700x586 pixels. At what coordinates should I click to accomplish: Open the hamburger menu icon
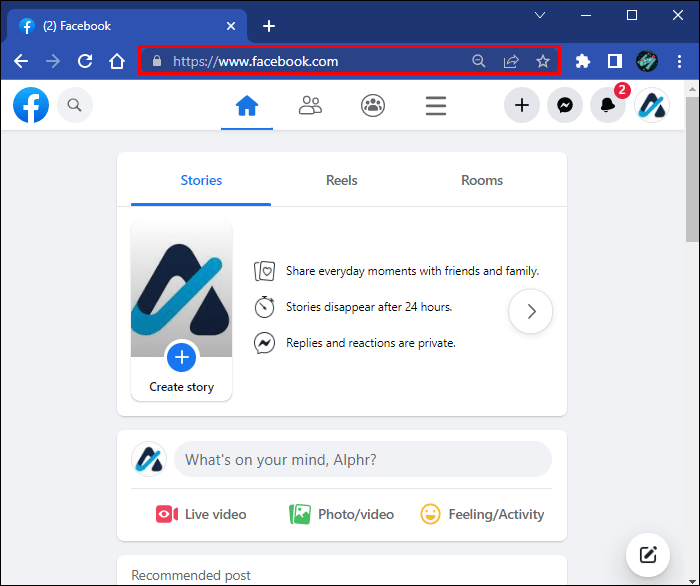pos(436,106)
